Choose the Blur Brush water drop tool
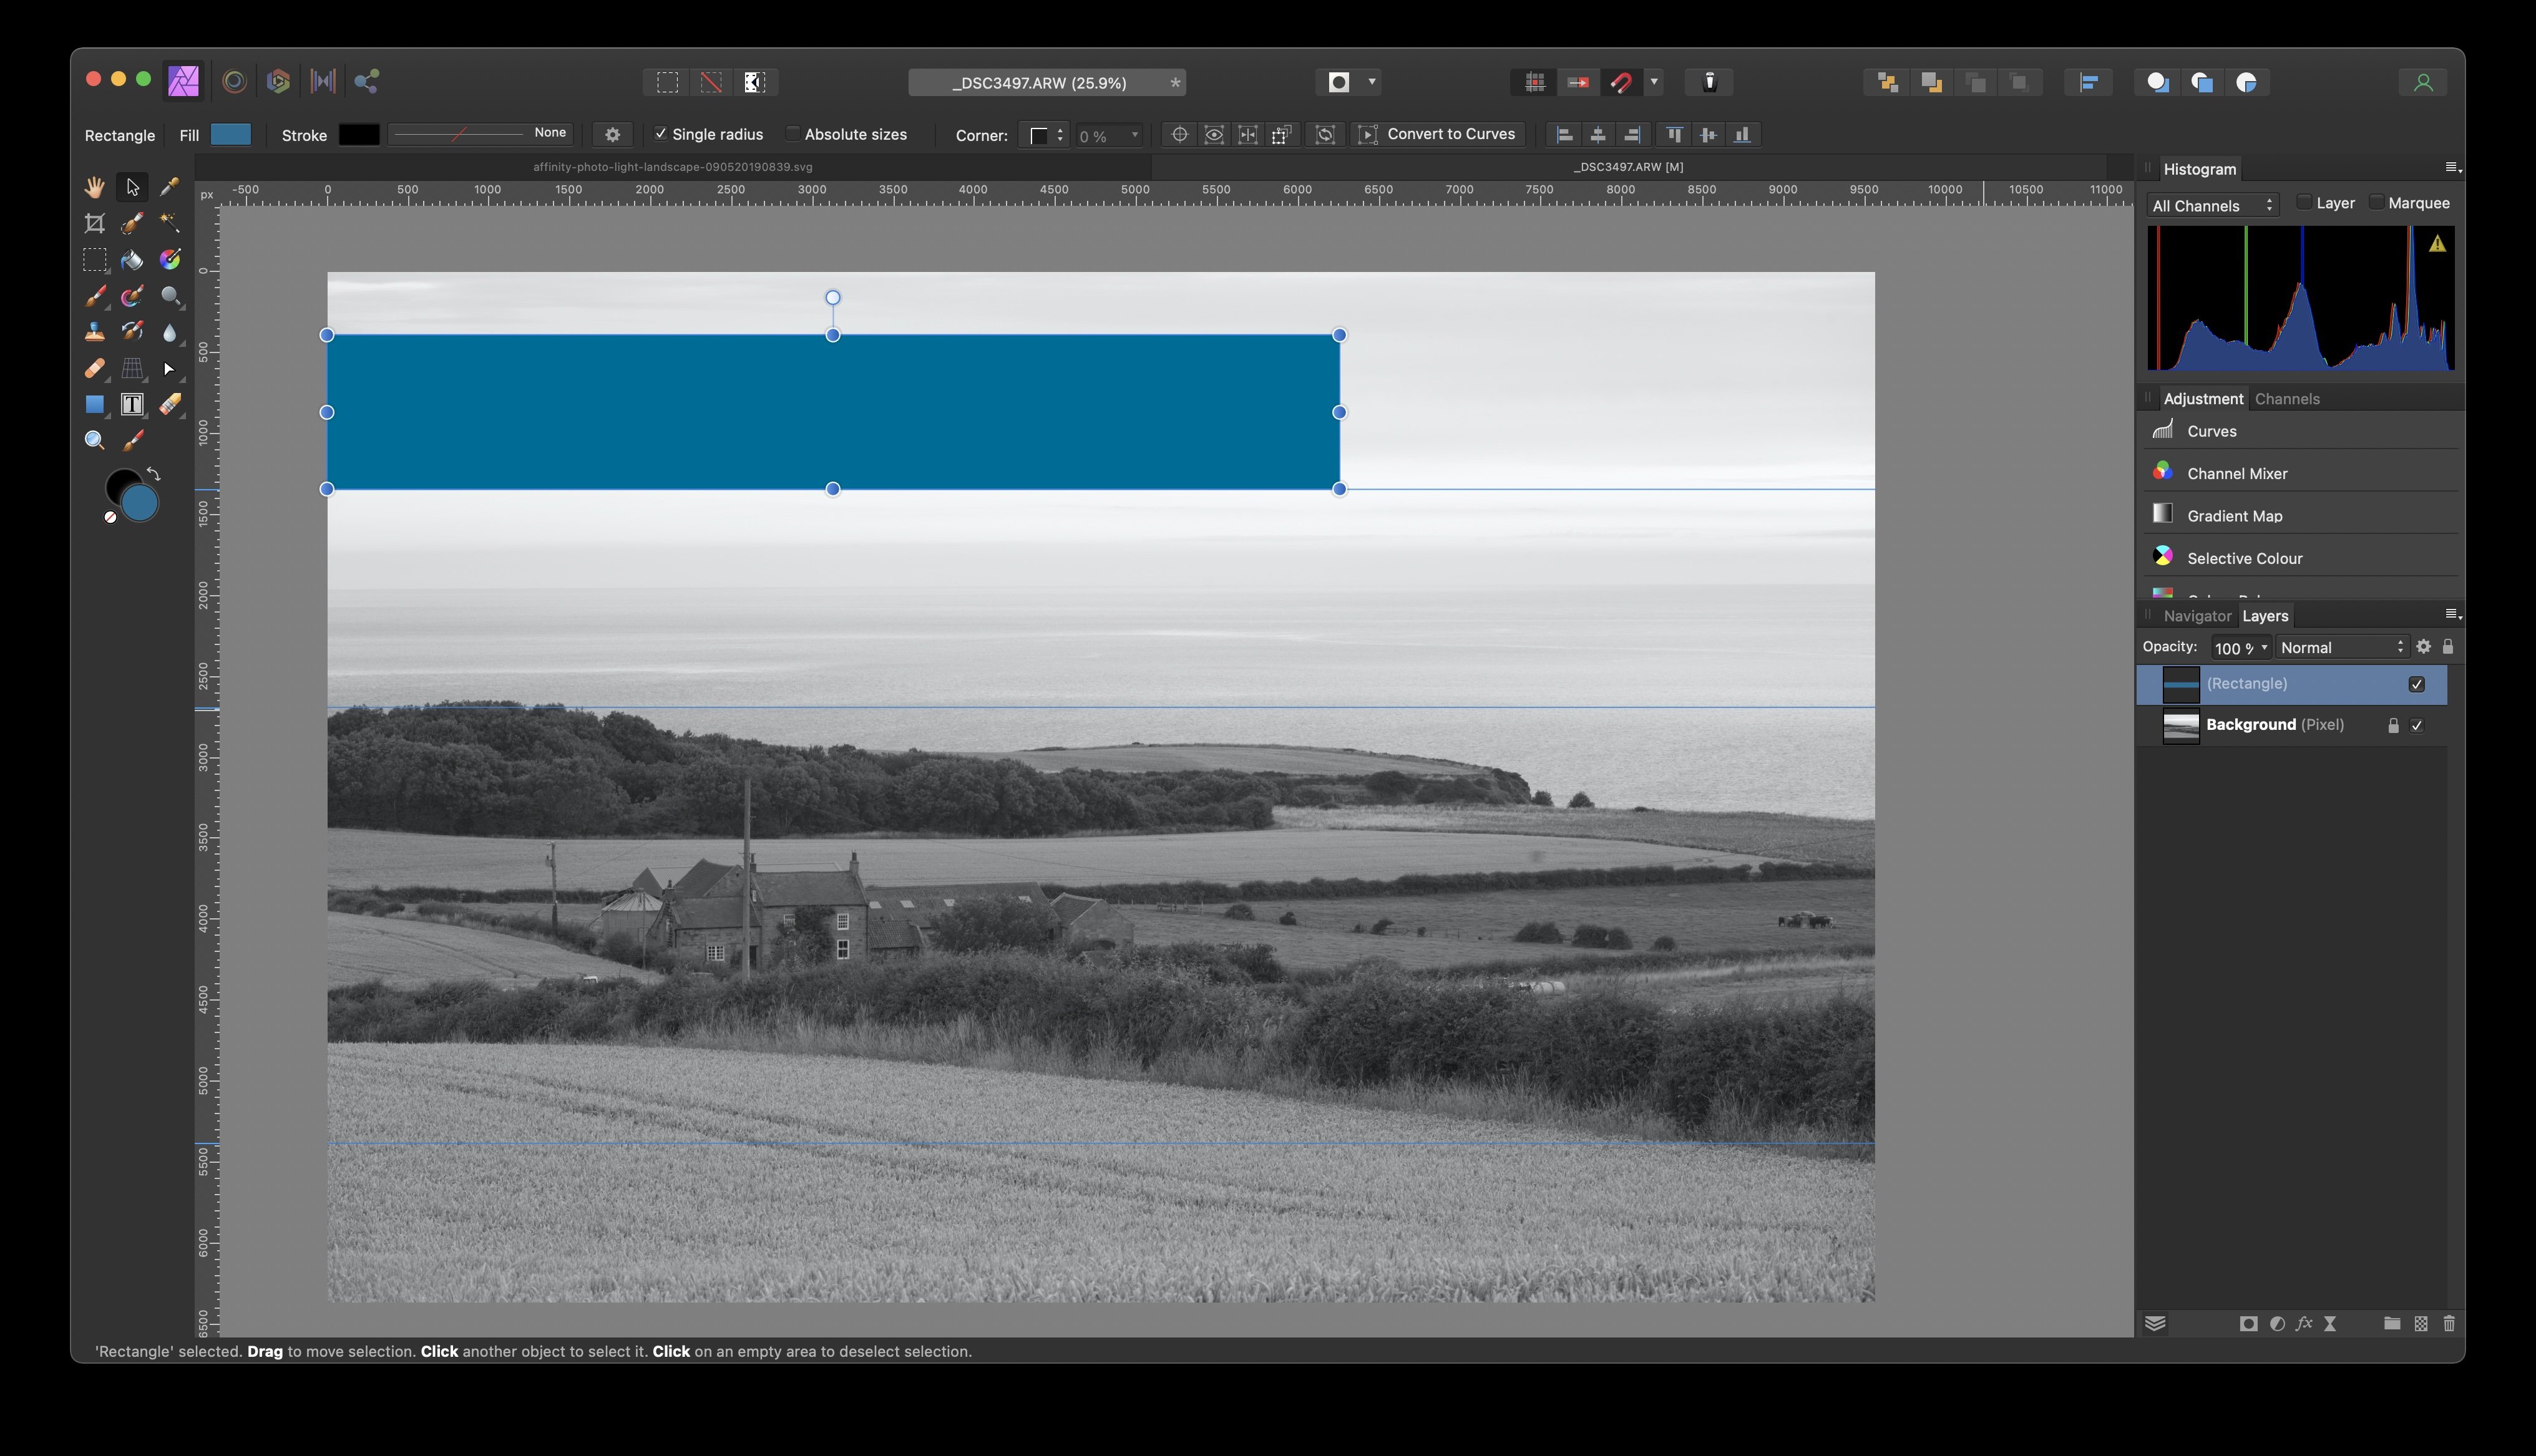 [x=170, y=332]
